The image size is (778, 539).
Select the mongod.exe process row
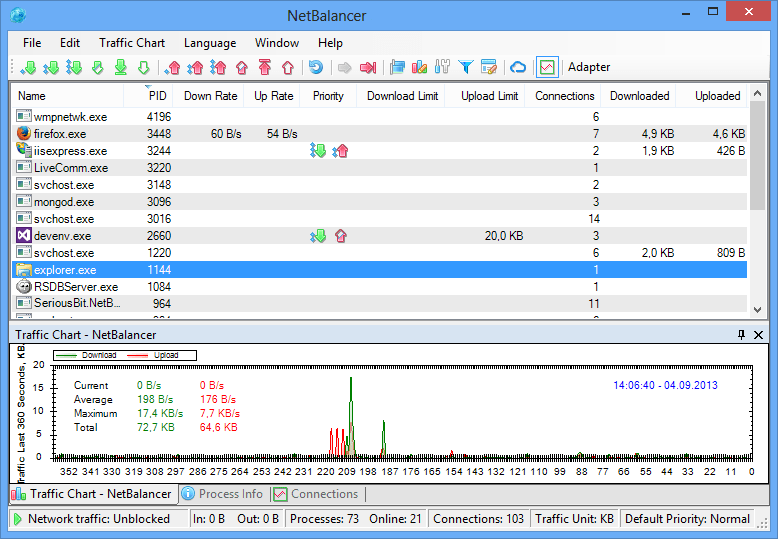(x=380, y=202)
